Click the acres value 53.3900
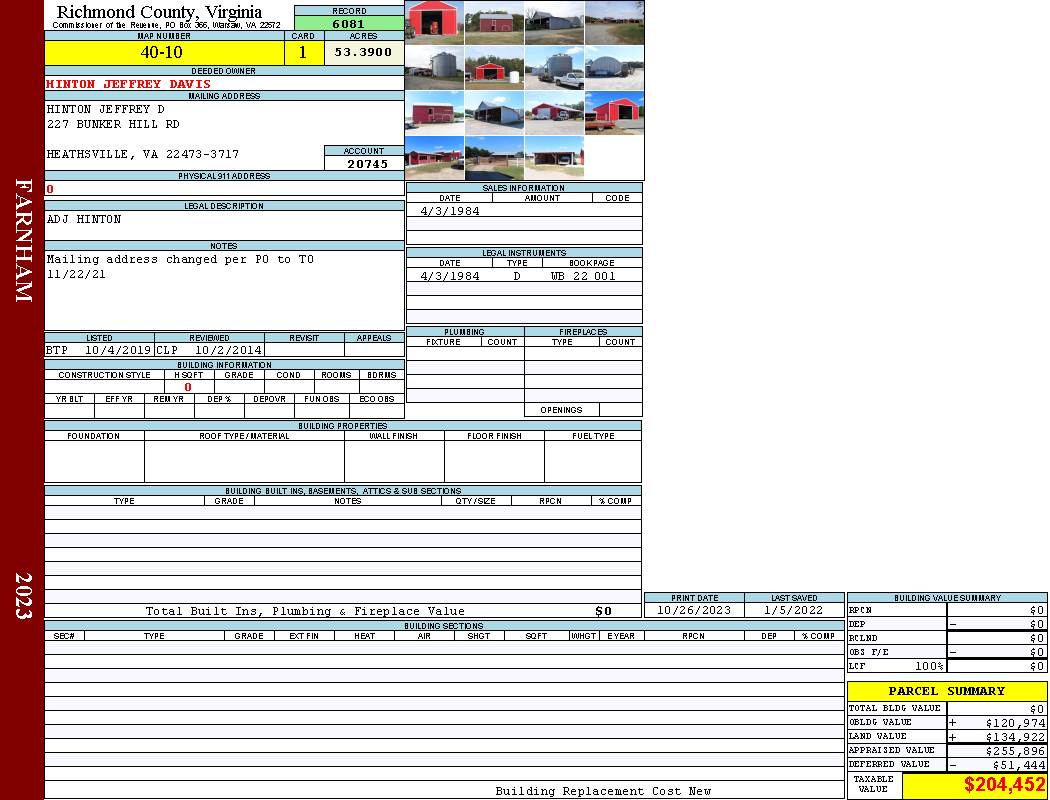 pyautogui.click(x=364, y=52)
